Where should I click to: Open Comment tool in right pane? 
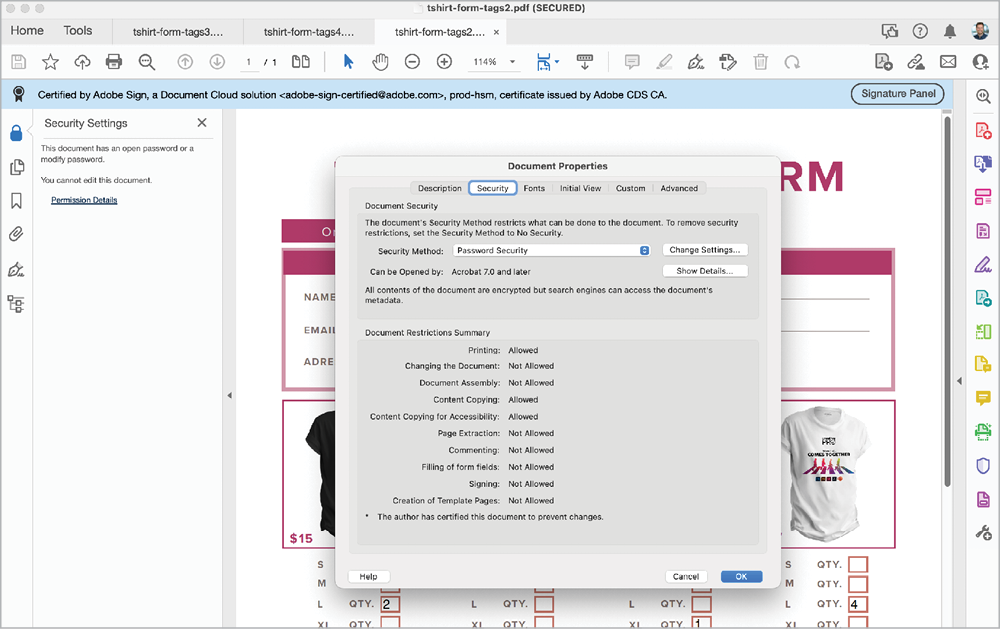tap(983, 398)
